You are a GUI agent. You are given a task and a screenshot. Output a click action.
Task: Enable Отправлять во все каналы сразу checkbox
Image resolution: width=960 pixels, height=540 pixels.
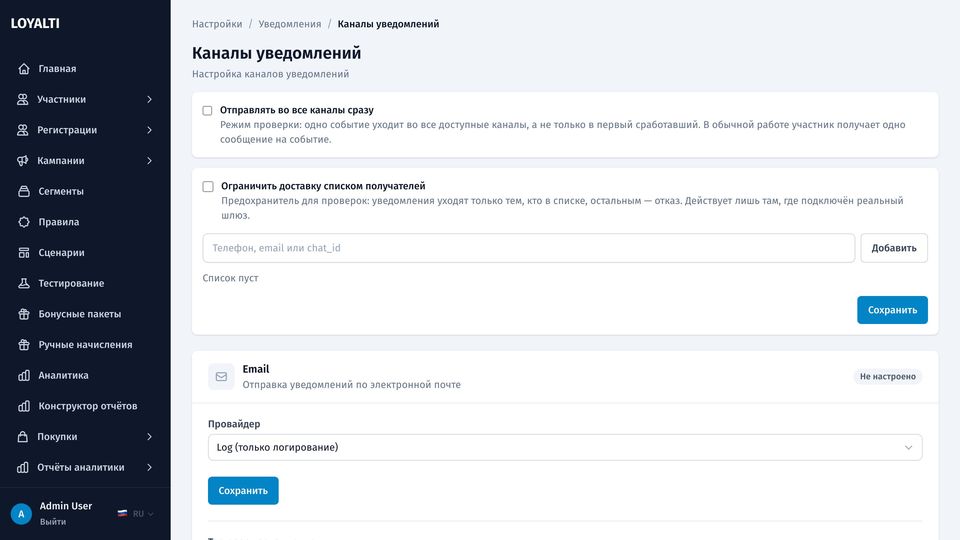(208, 111)
